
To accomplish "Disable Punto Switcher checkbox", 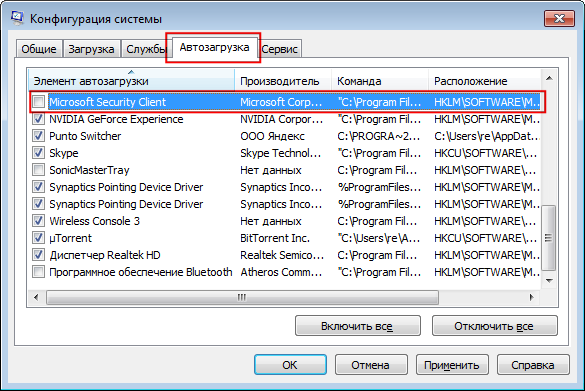I will pos(38,136).
